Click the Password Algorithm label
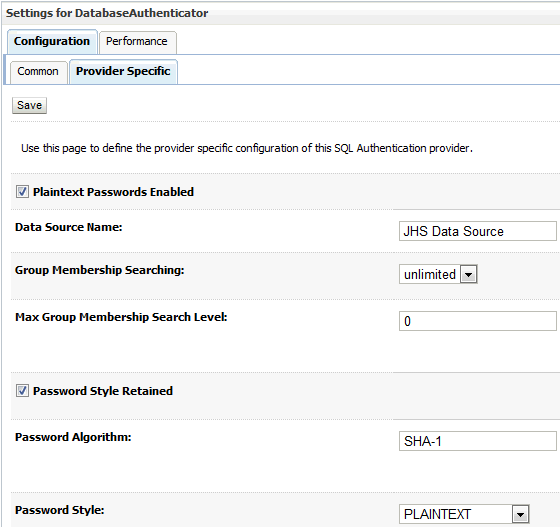Image resolution: width=560 pixels, height=527 pixels. 73,437
